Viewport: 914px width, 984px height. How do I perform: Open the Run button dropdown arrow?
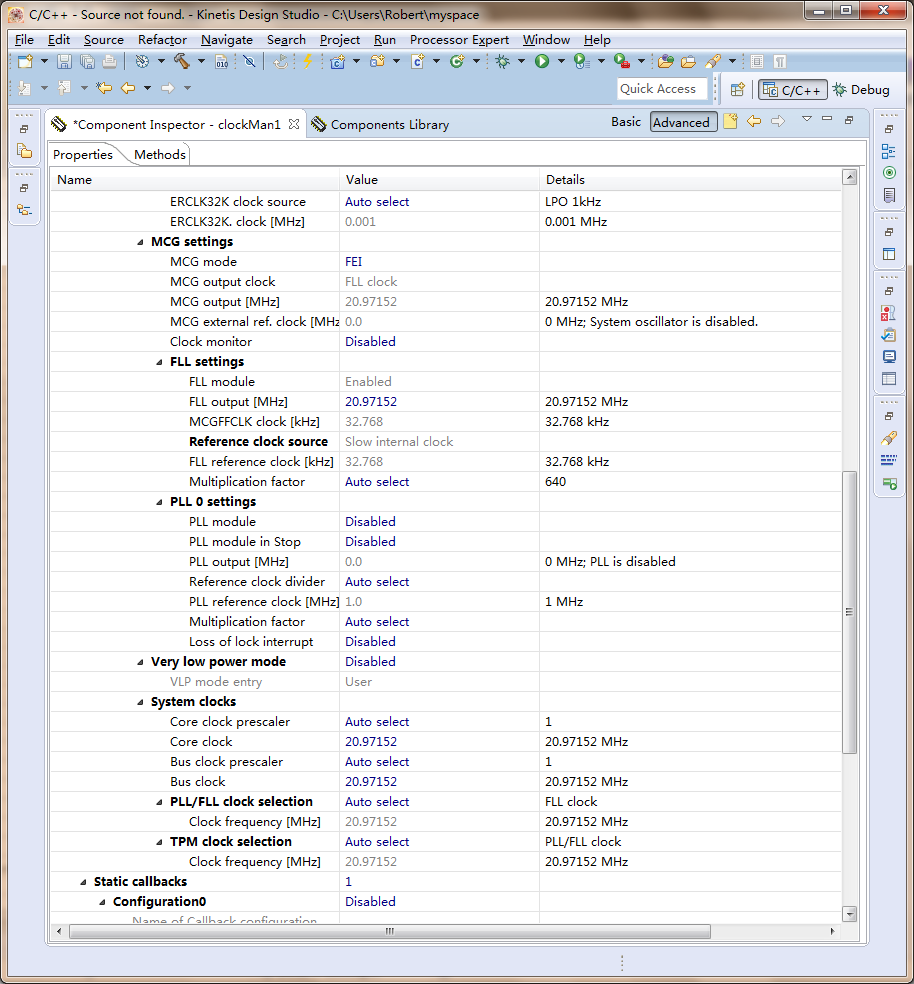(x=561, y=62)
